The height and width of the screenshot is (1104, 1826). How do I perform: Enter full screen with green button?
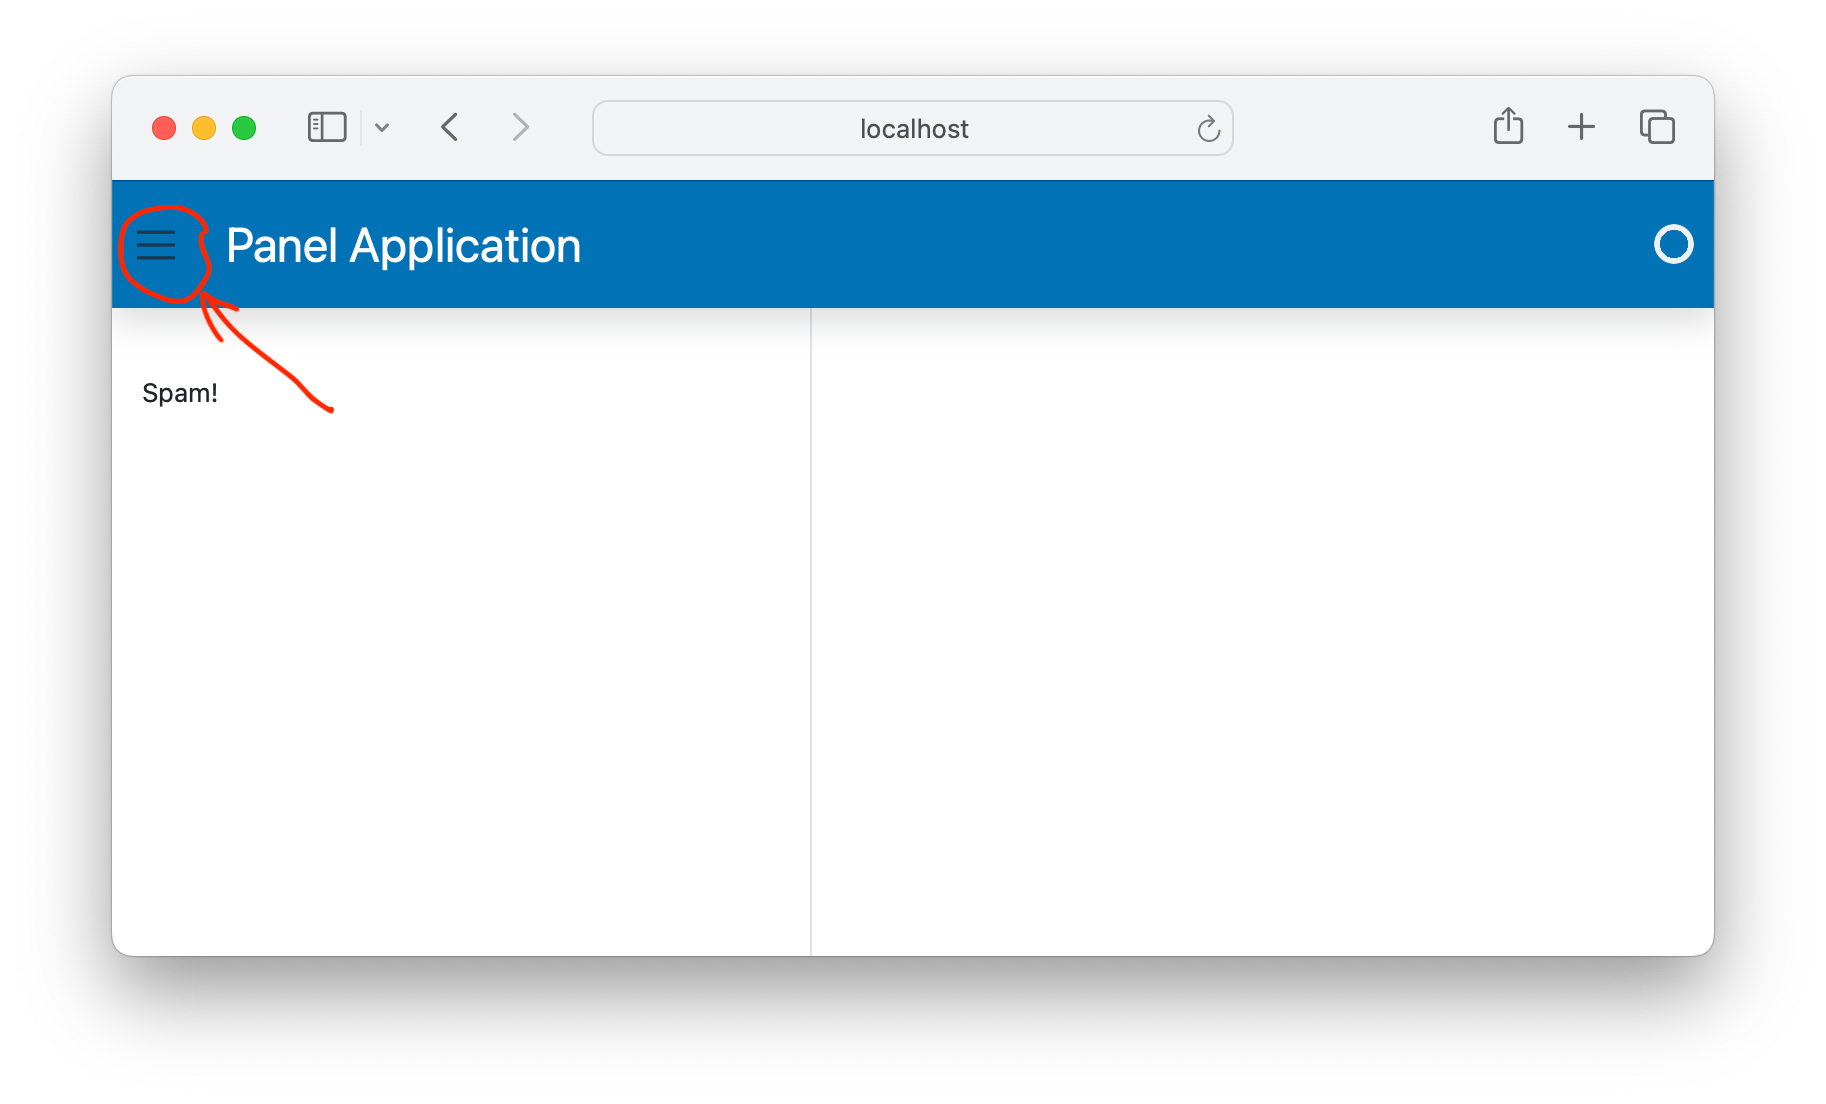pos(243,127)
